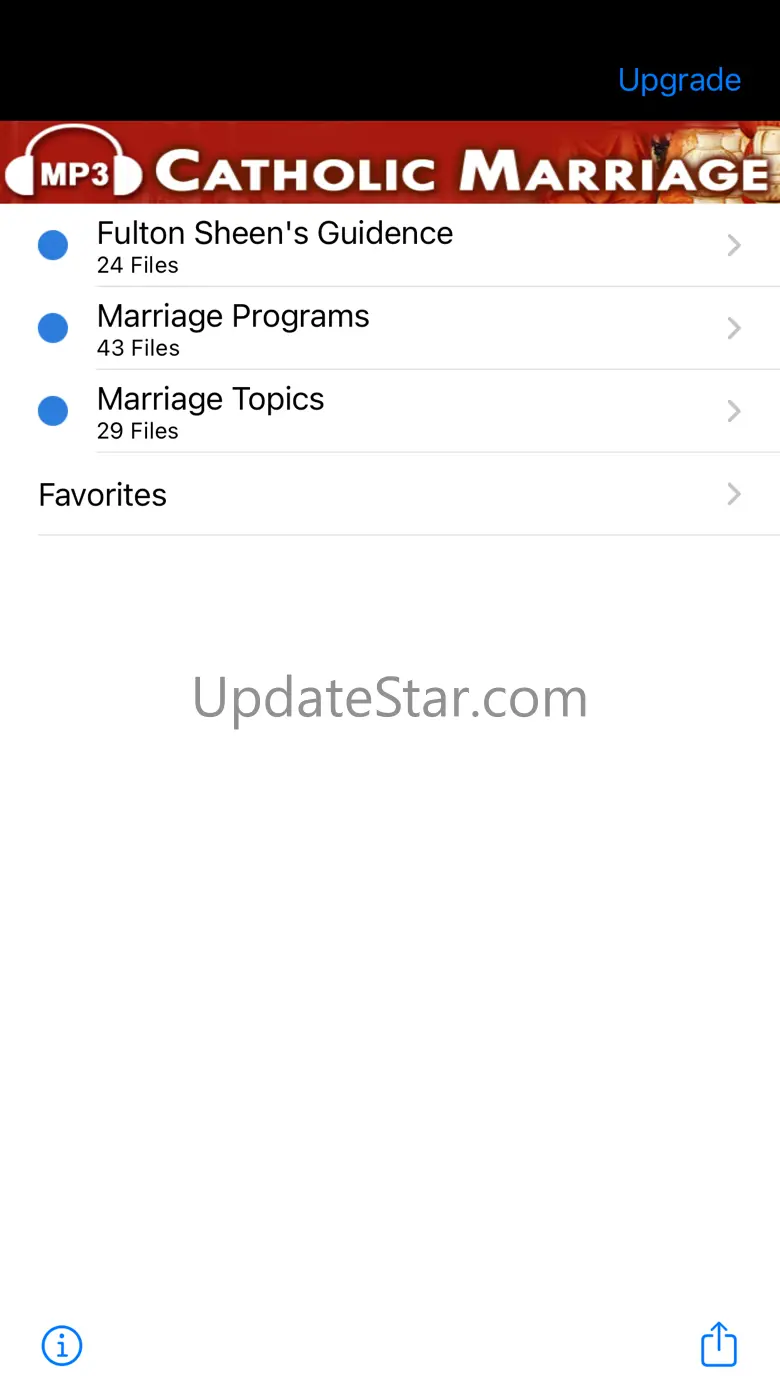The image size is (780, 1387).
Task: Tap the MP3 headphones logo
Action: click(73, 164)
